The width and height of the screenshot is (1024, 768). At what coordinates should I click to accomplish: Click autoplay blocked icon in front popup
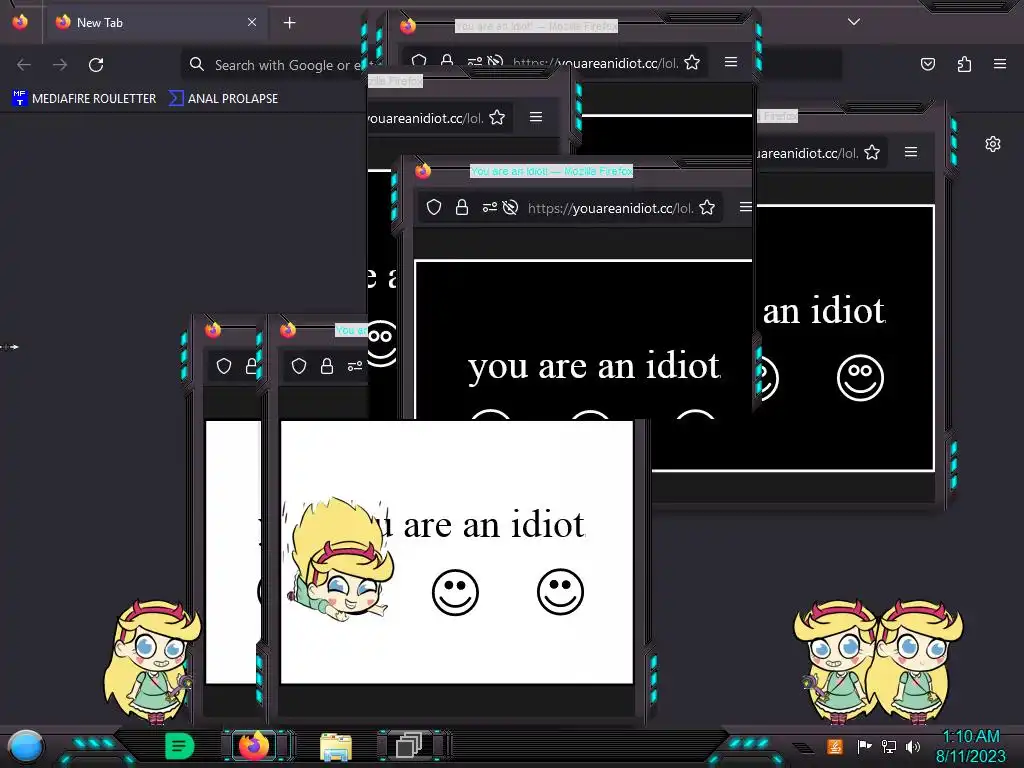click(x=511, y=208)
